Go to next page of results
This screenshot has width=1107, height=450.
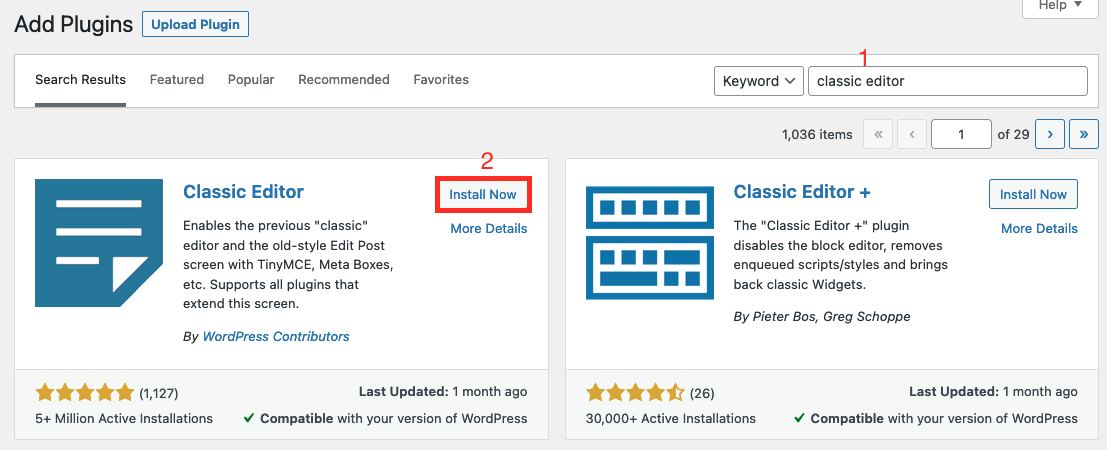1050,134
